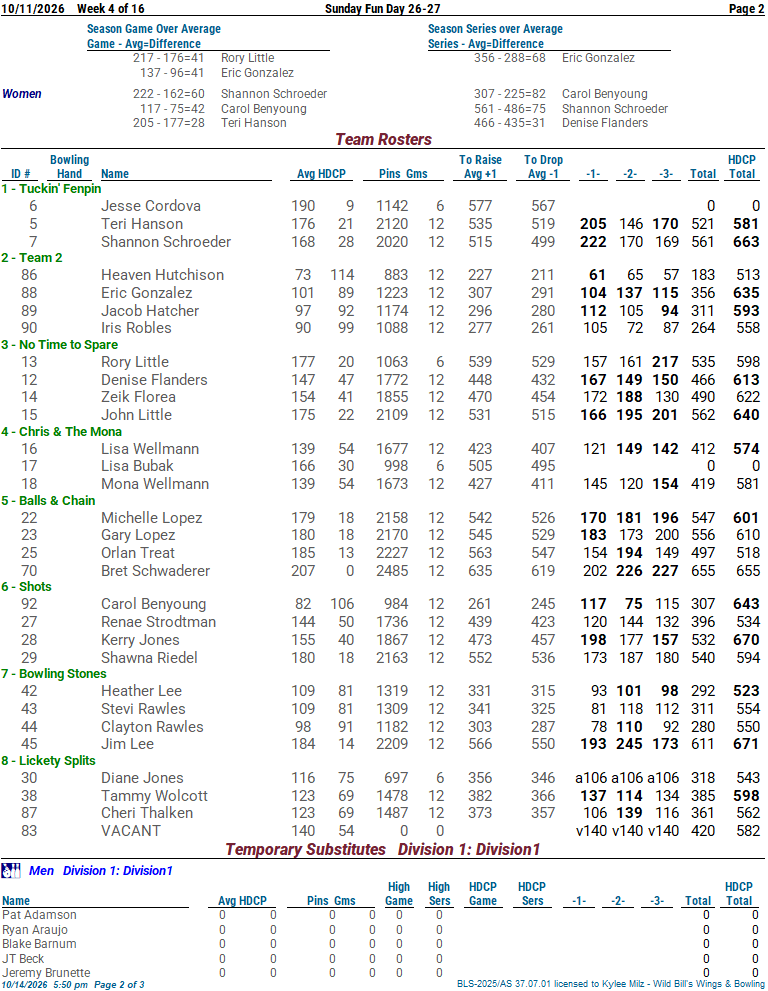This screenshot has width=768, height=991.
Task: Select the Team Rosters section title
Action: click(383, 139)
